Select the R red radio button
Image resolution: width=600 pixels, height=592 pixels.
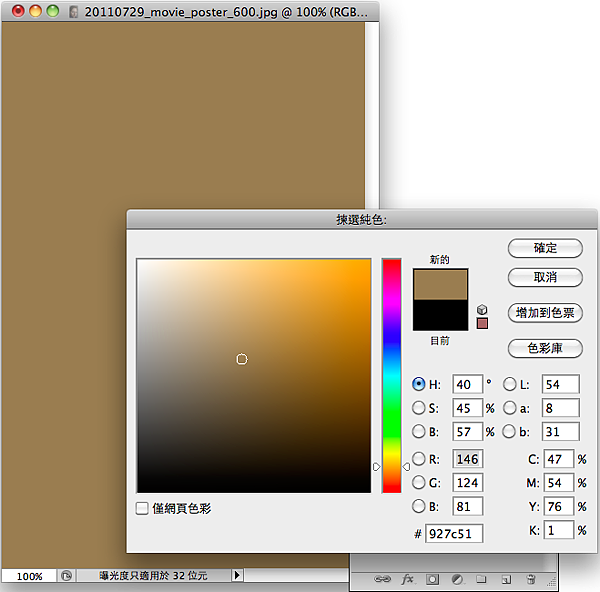419,458
